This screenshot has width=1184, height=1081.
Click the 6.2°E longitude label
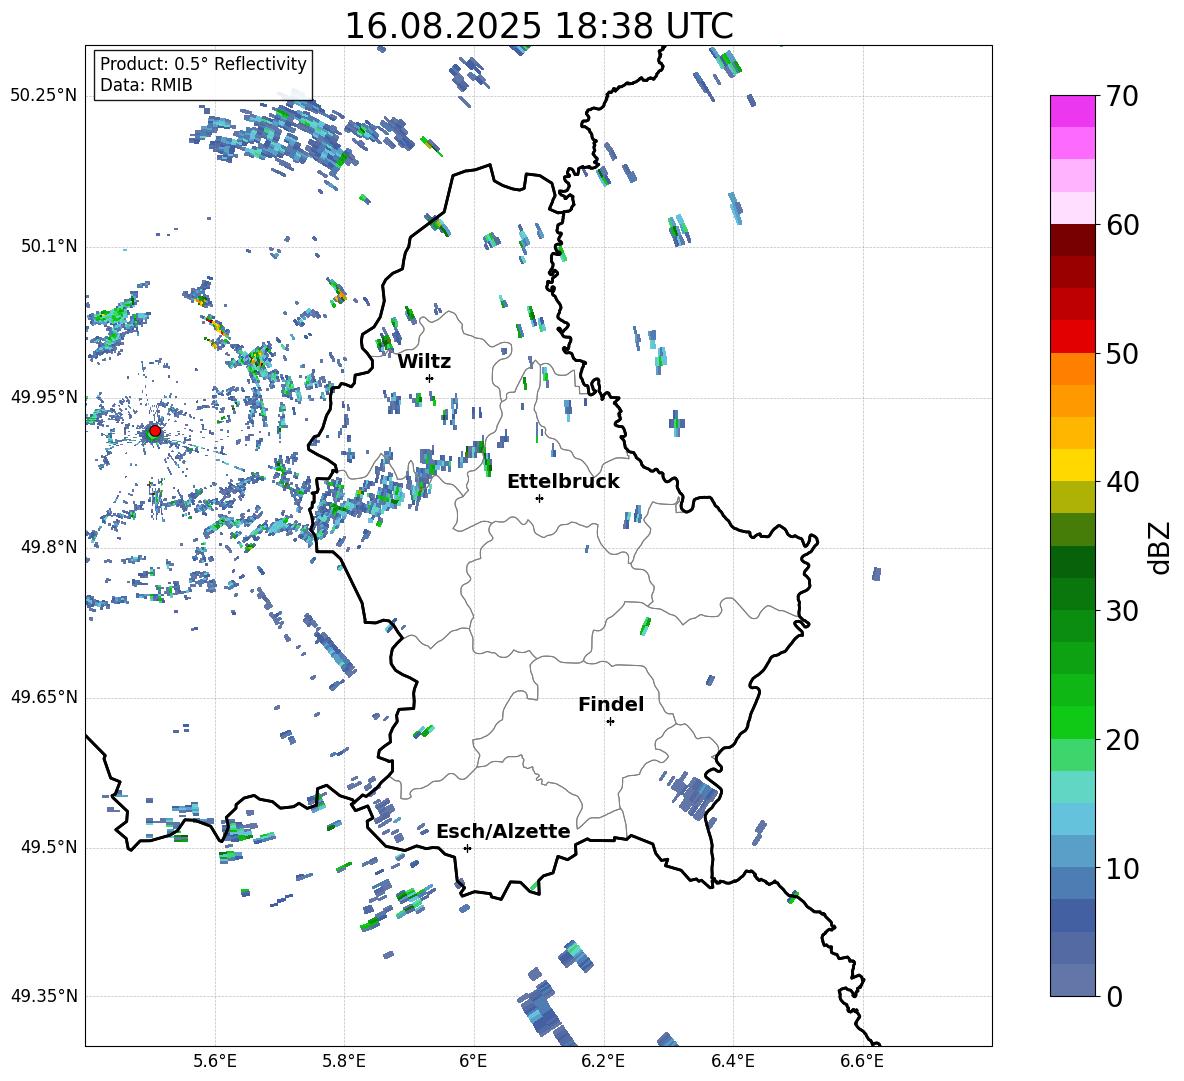[603, 1061]
